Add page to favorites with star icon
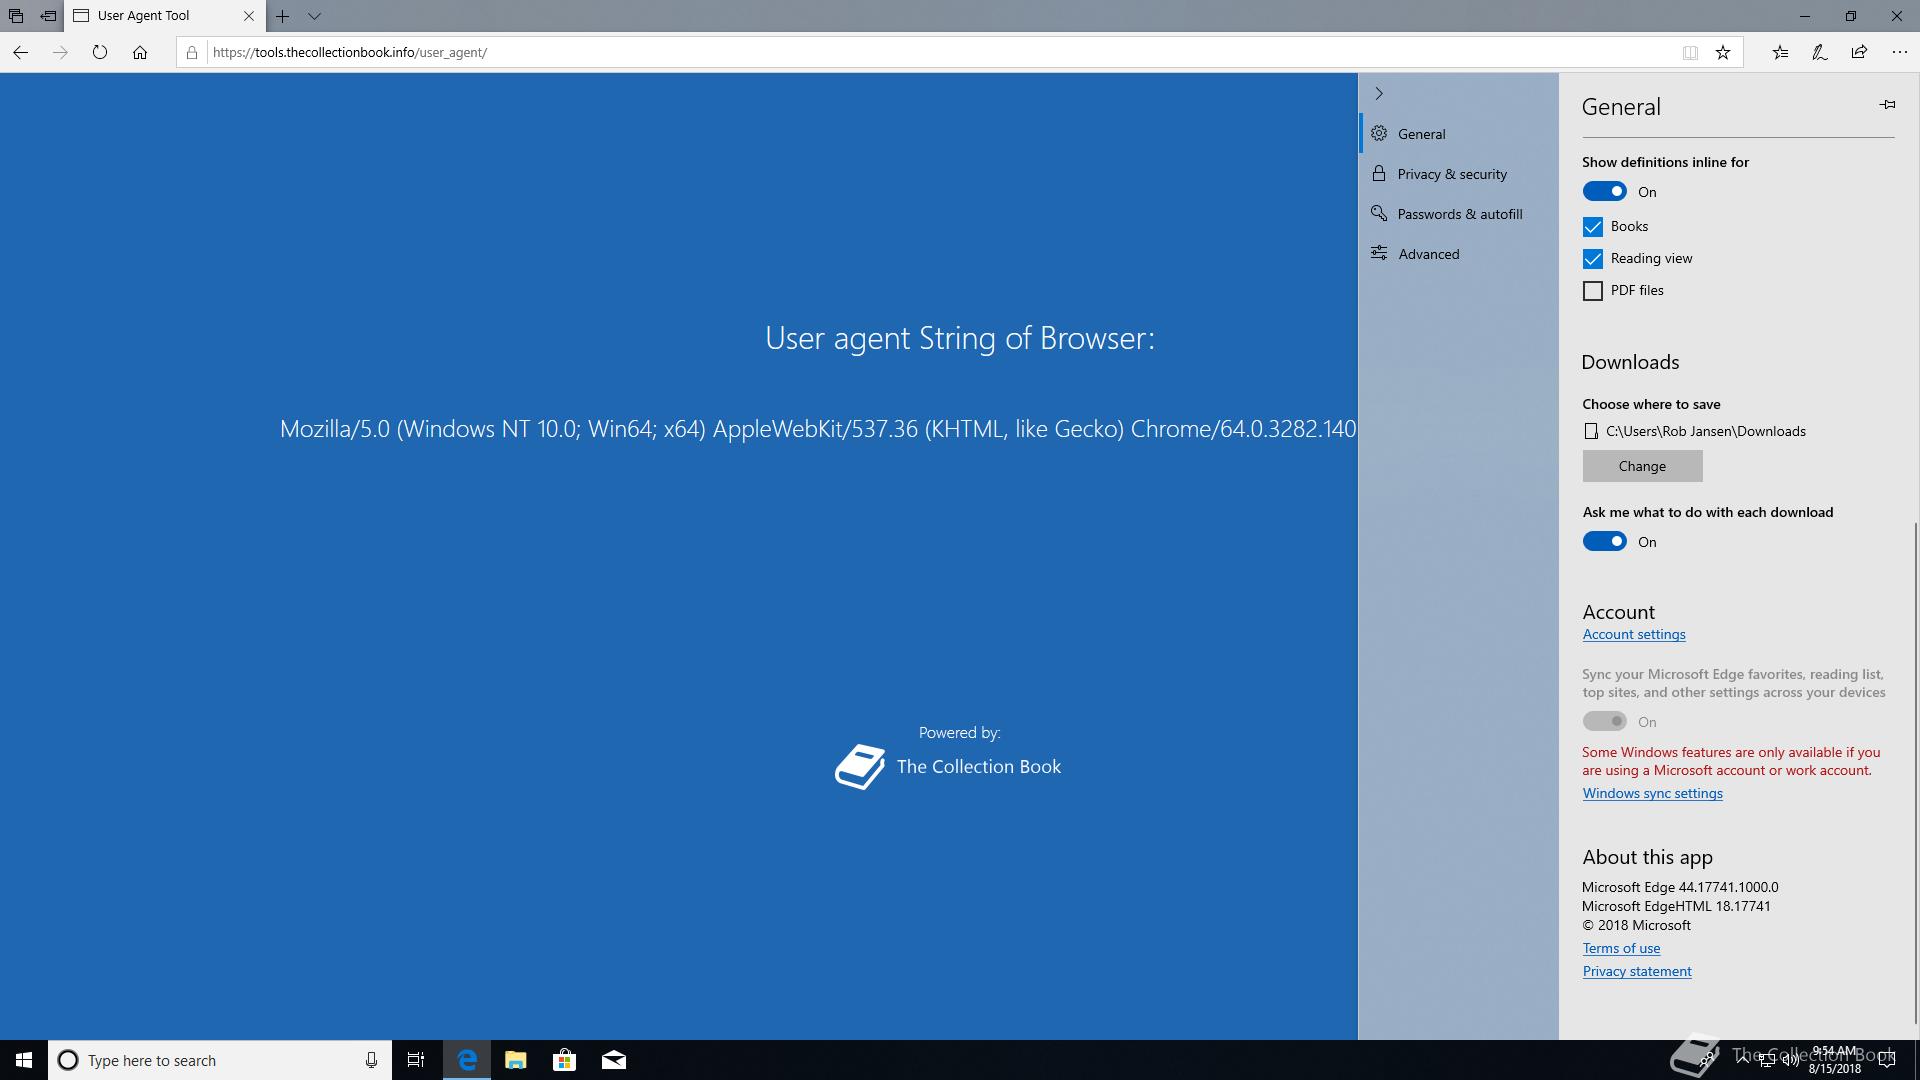The width and height of the screenshot is (1920, 1080). click(1723, 53)
